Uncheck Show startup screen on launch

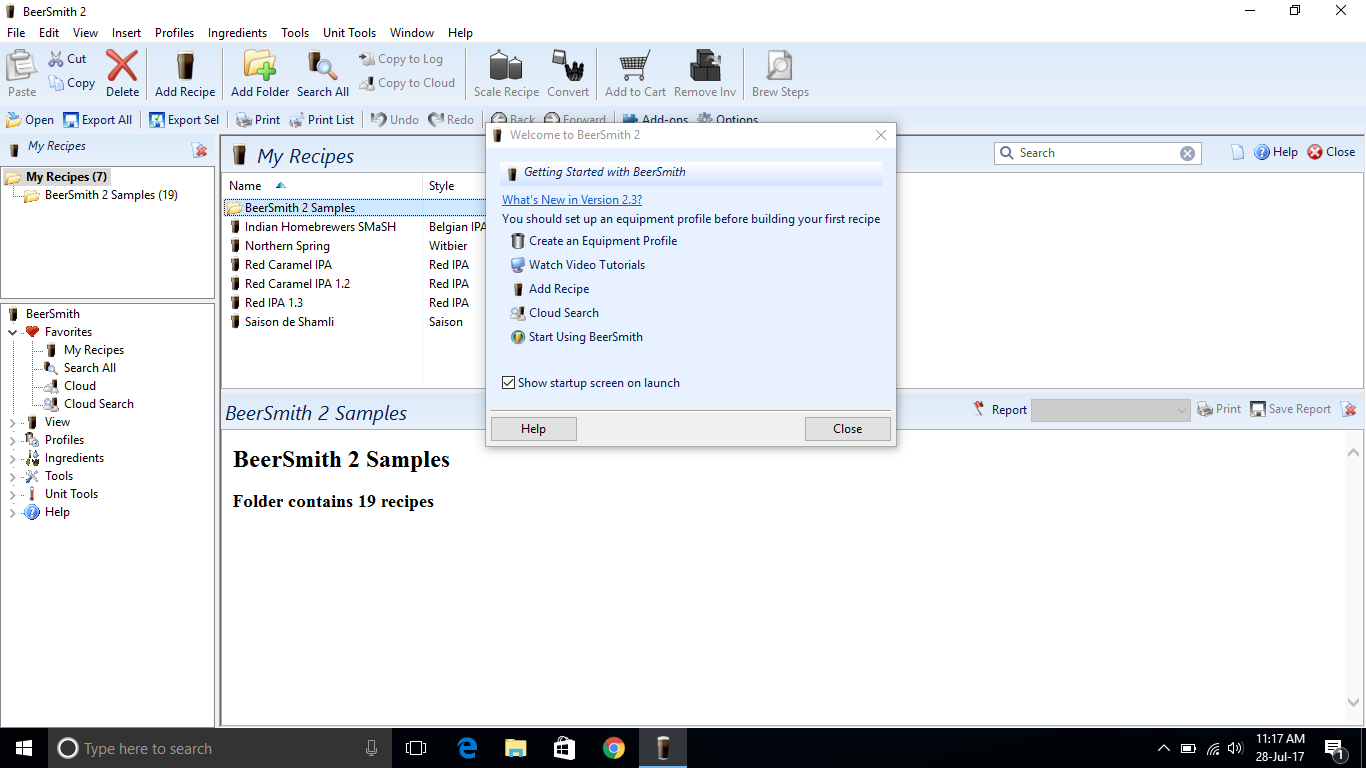coord(509,383)
